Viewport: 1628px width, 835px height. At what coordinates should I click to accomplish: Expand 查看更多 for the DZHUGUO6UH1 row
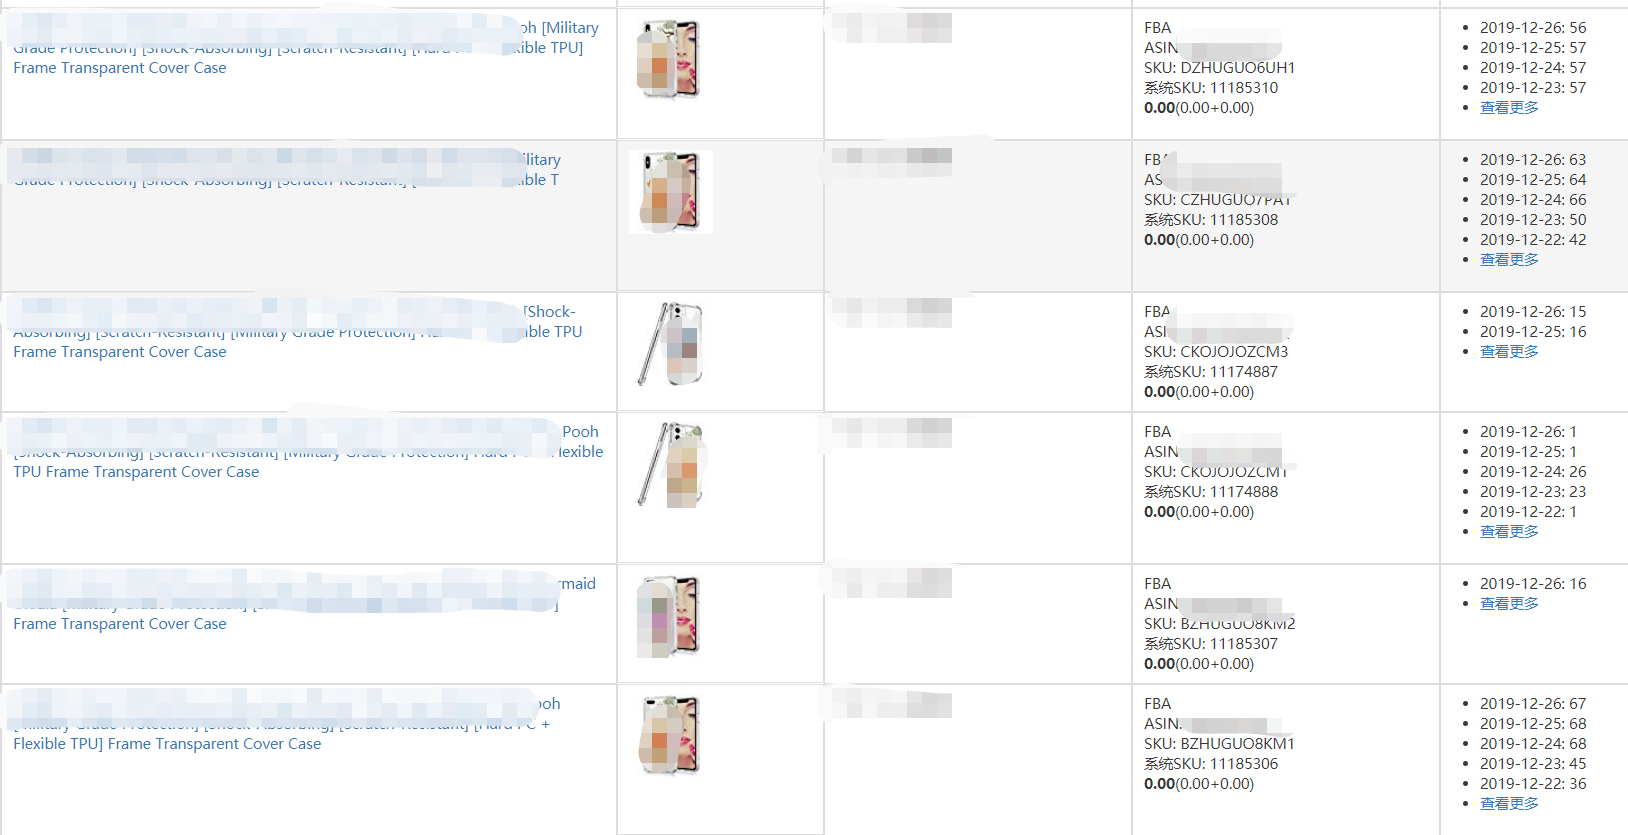pos(1509,108)
